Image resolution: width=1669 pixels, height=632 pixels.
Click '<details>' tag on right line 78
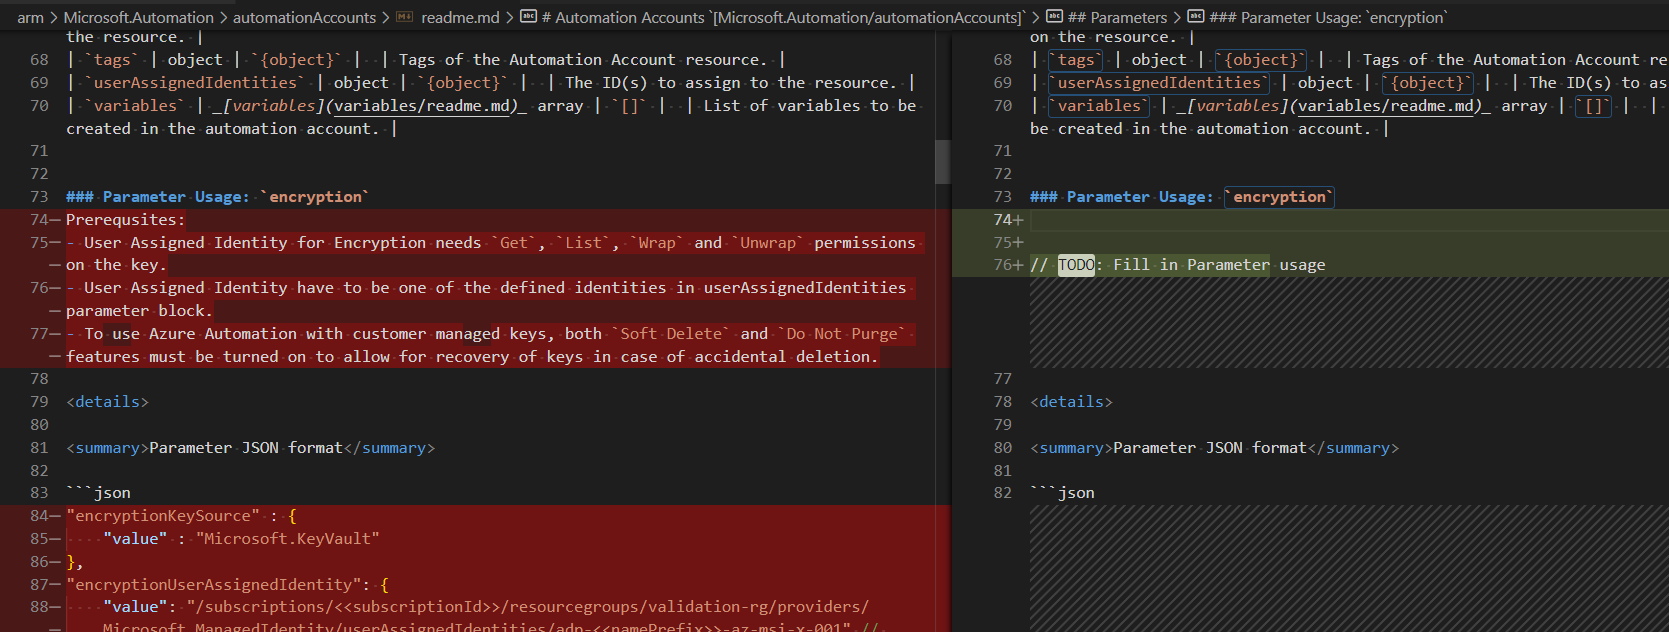pos(1071,402)
